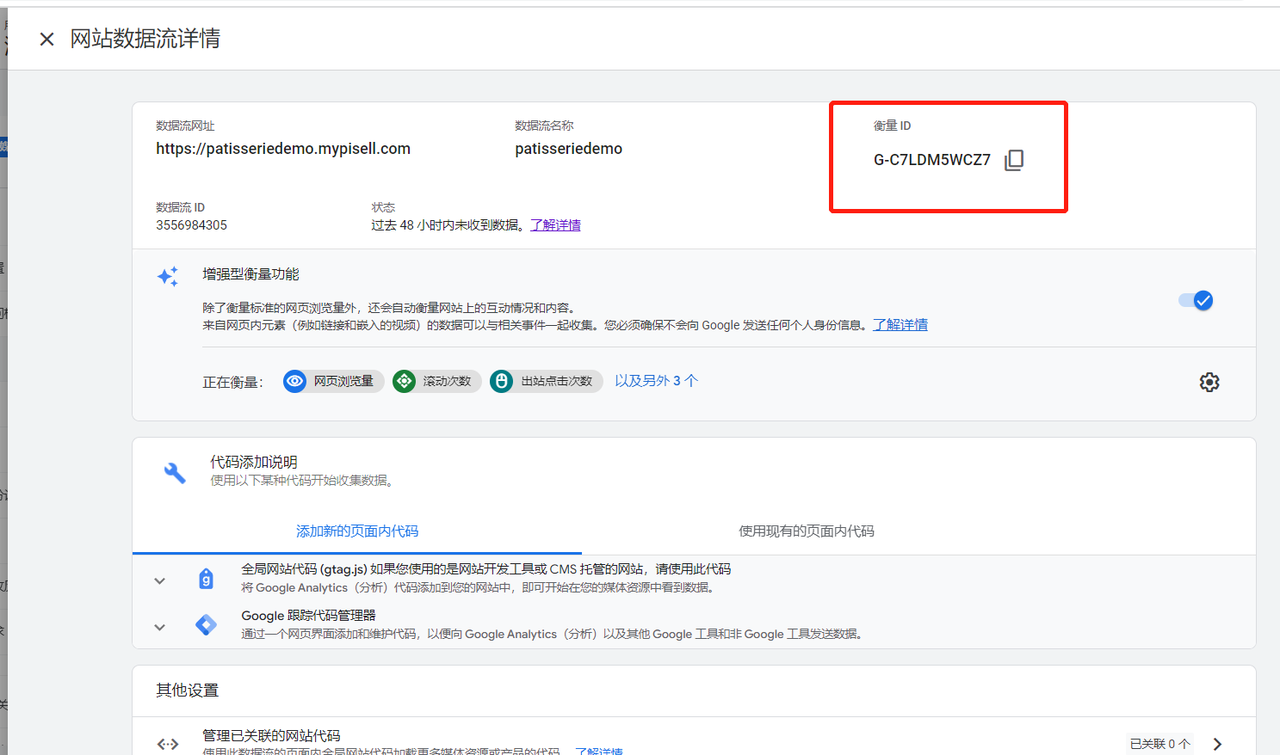Open 了解详情 link beside the status message
1280x755 pixels.
point(555,225)
